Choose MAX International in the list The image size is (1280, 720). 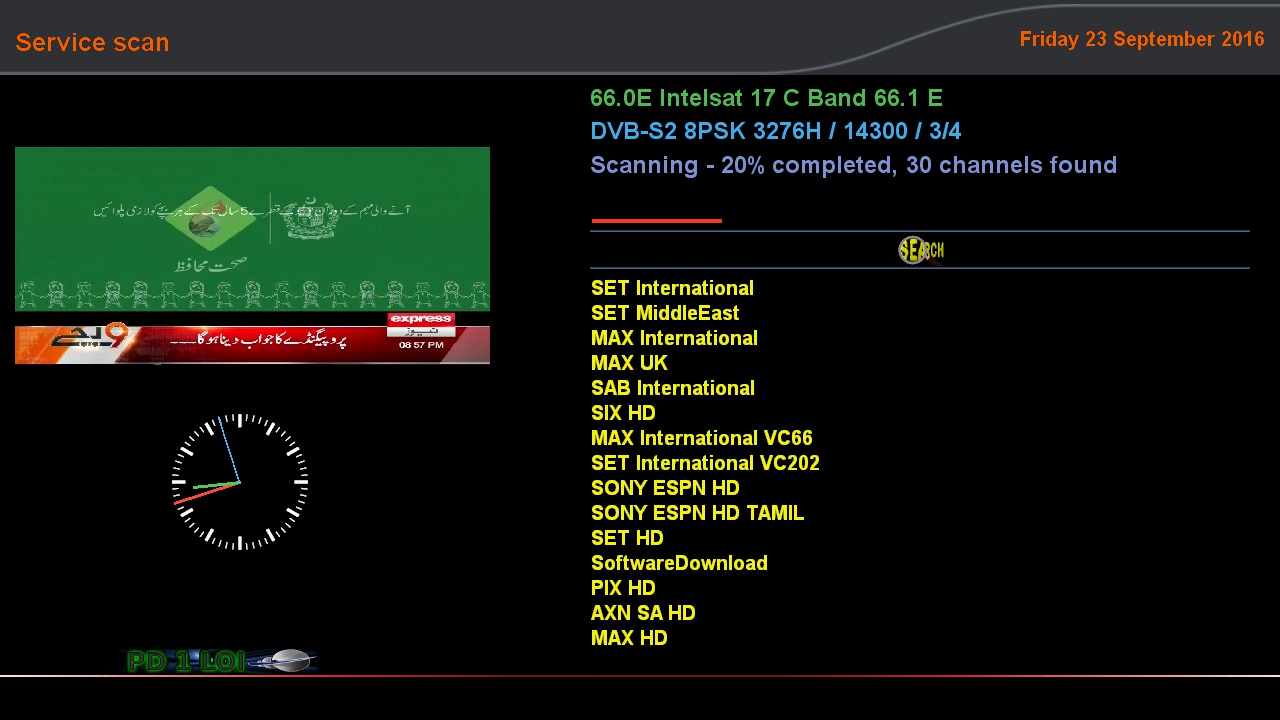(x=674, y=338)
